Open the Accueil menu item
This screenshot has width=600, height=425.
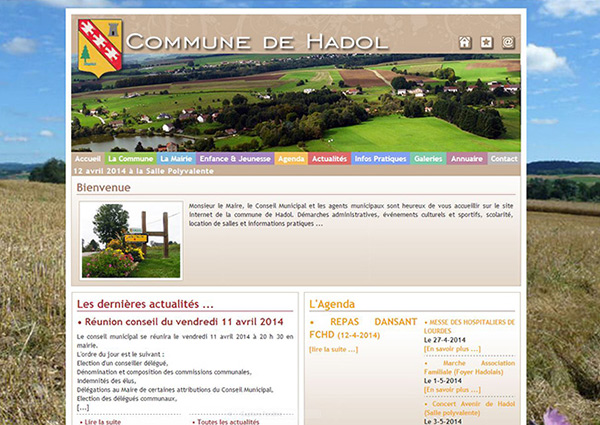(88, 159)
